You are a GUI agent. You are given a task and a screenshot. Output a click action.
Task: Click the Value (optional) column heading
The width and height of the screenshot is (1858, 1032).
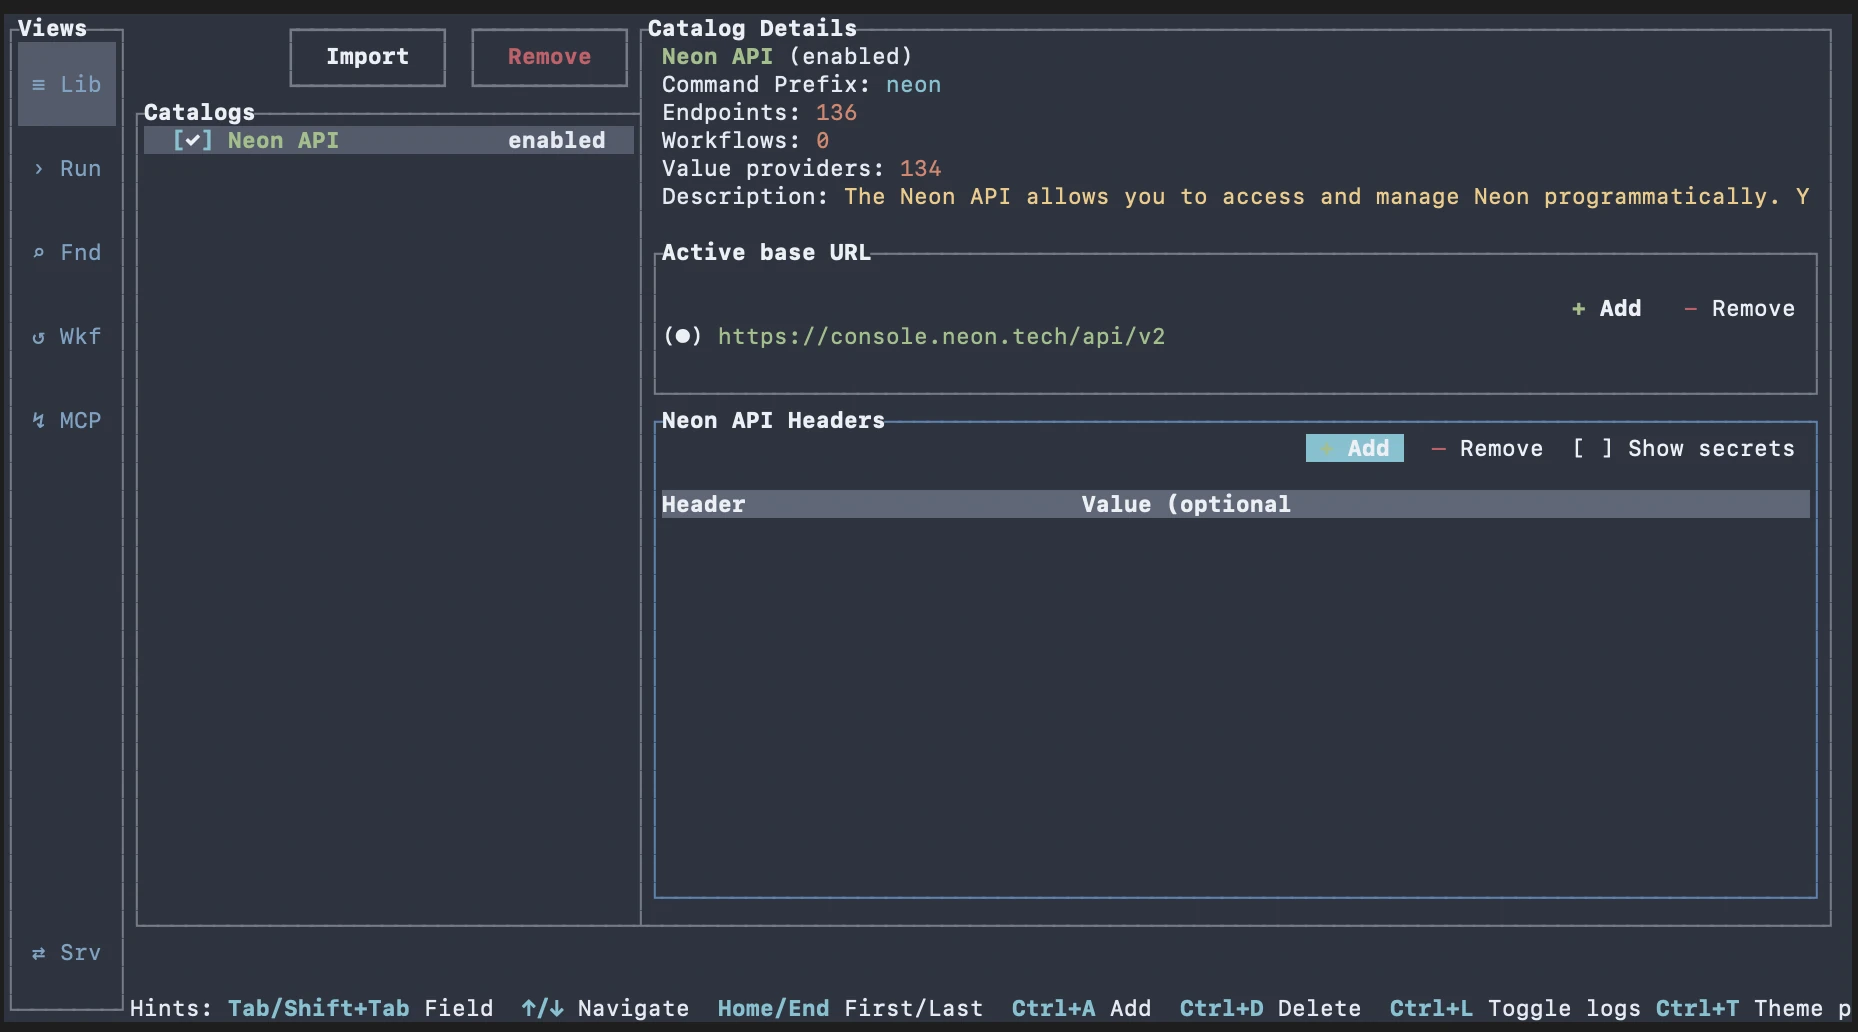click(1185, 504)
